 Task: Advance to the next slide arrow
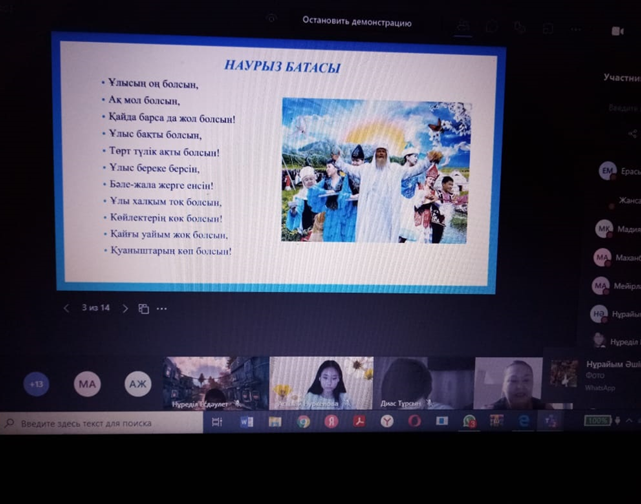click(x=125, y=308)
